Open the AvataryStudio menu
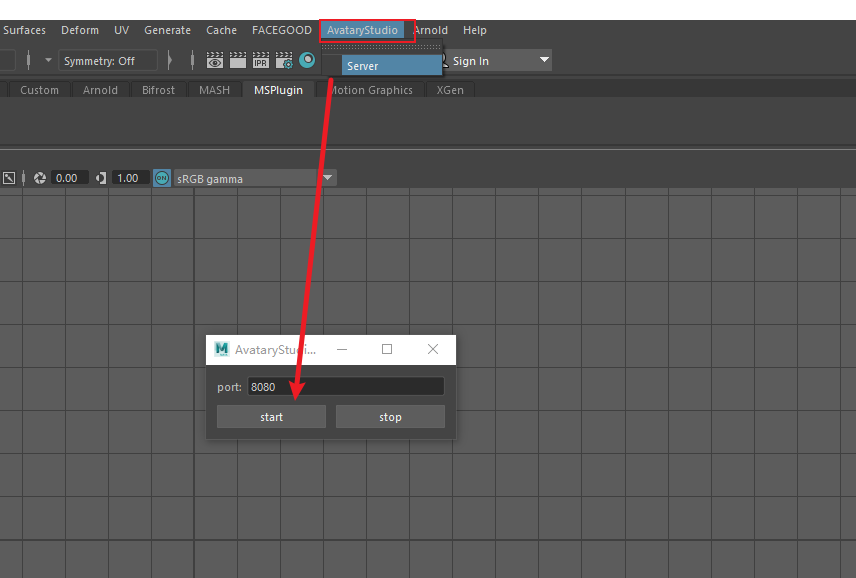Image resolution: width=856 pixels, height=578 pixels. [x=362, y=31]
